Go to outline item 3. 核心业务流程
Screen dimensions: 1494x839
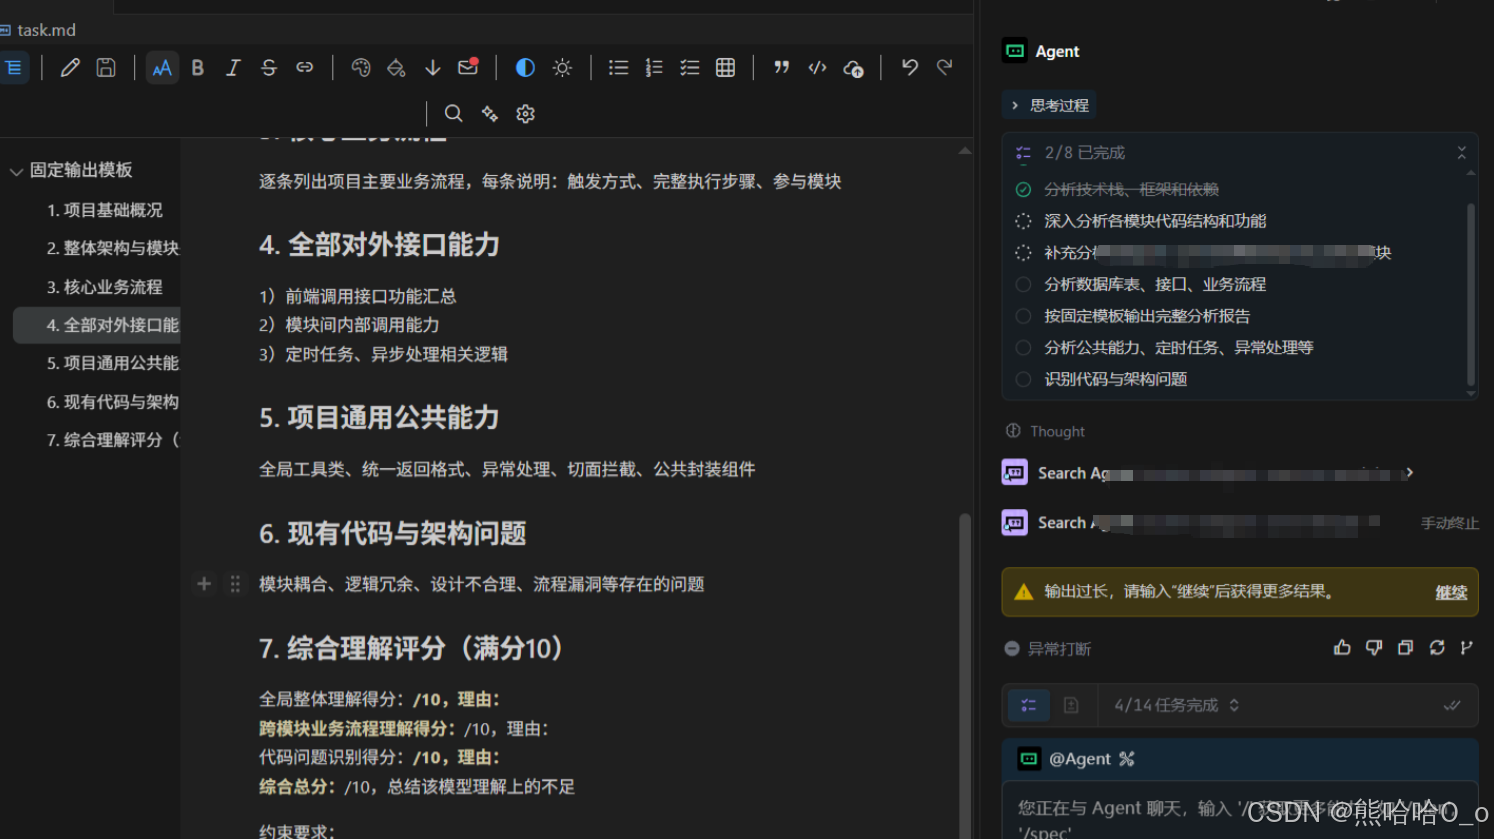click(x=105, y=287)
